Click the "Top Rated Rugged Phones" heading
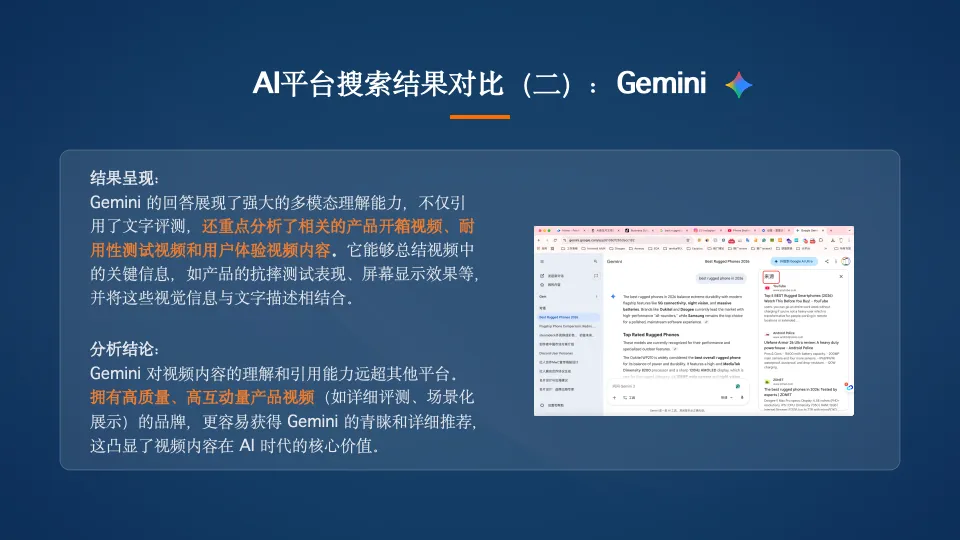 (651, 335)
